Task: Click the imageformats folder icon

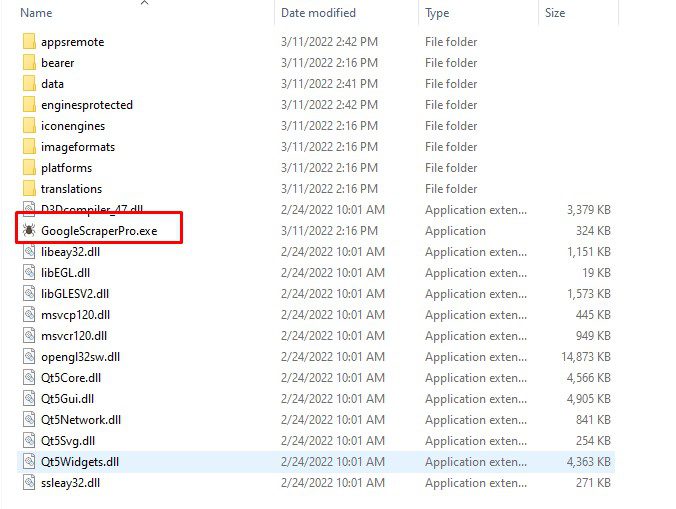Action: pos(29,147)
